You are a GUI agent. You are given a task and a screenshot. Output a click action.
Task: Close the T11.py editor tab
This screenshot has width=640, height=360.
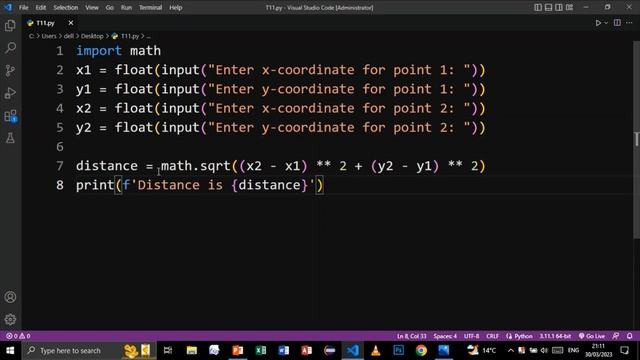click(71, 23)
